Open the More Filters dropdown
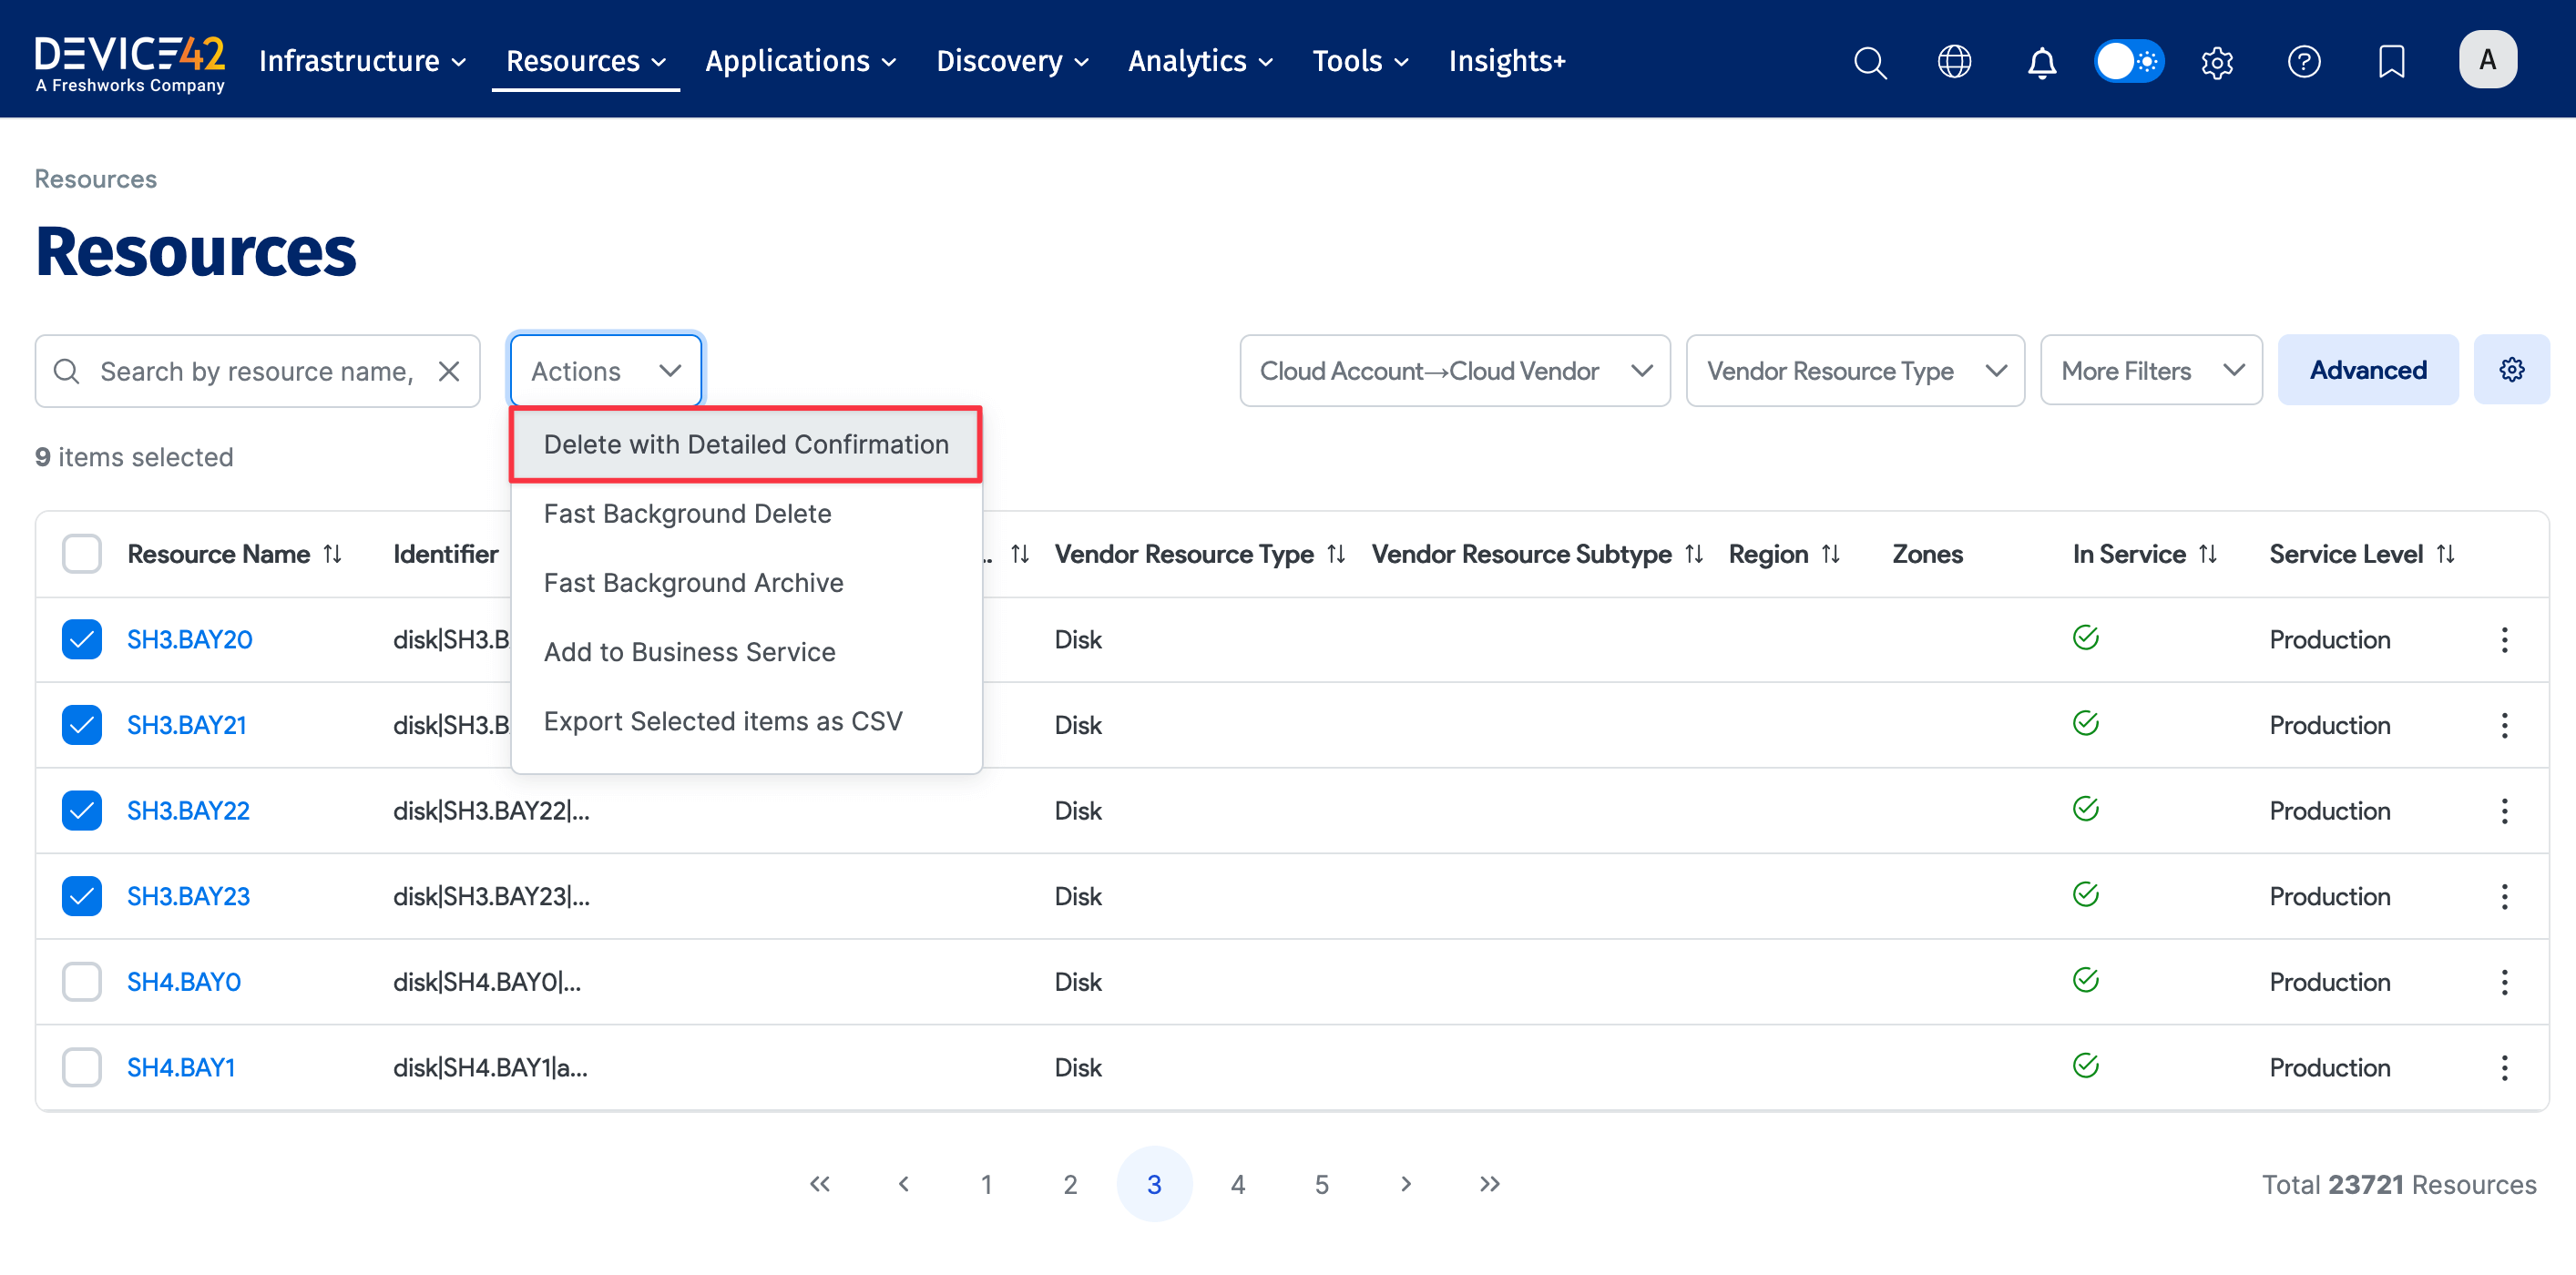The width and height of the screenshot is (2576, 1275). coord(2151,370)
